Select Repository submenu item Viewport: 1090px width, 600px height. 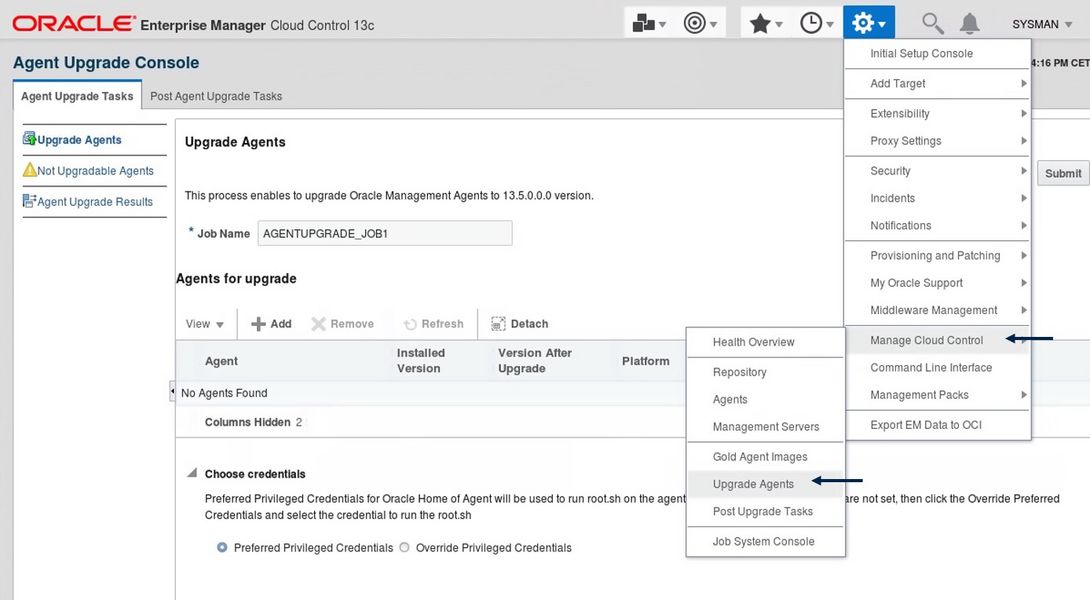765,372
